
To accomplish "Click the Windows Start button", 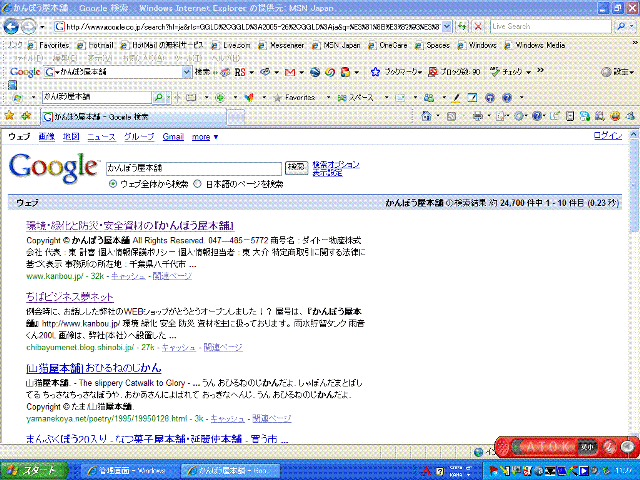I will pyautogui.click(x=34, y=470).
